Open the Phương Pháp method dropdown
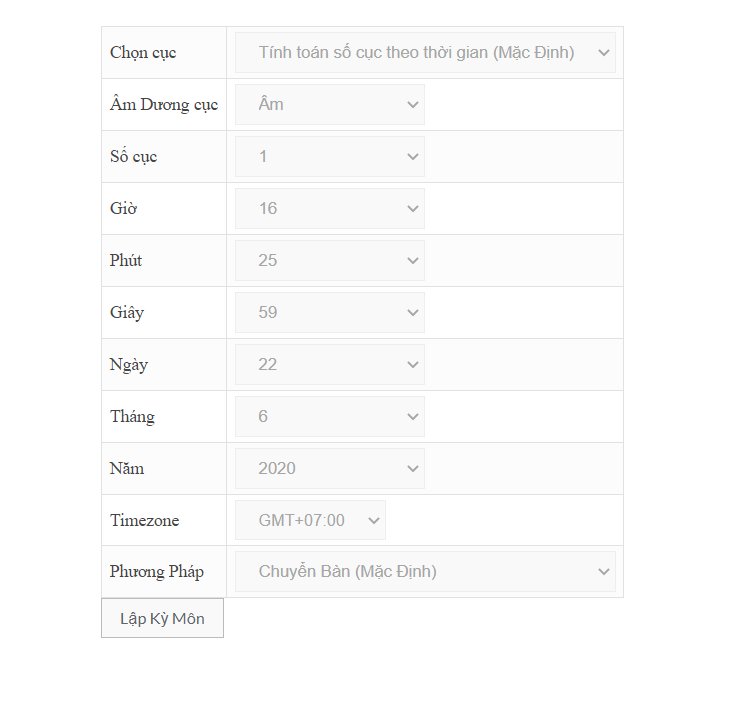The height and width of the screenshot is (712, 739). pyautogui.click(x=424, y=571)
